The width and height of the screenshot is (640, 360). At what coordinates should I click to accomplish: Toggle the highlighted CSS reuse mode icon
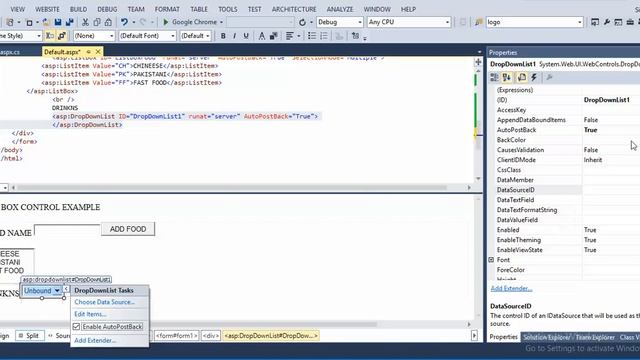point(62,36)
